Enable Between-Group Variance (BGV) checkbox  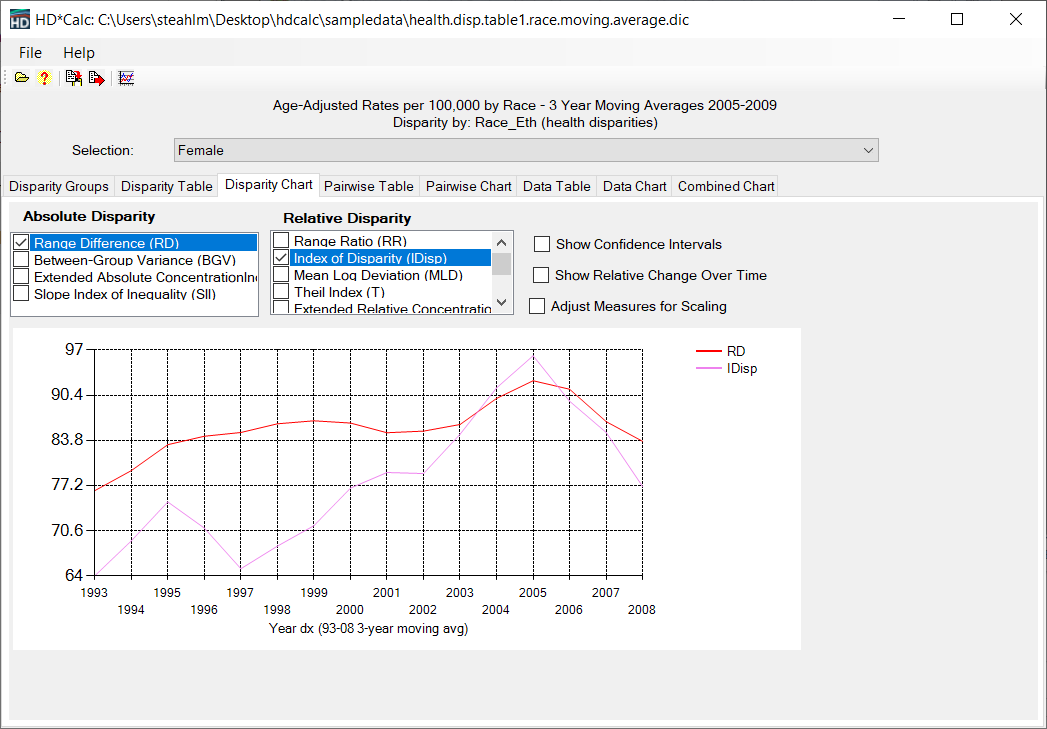[x=21, y=260]
